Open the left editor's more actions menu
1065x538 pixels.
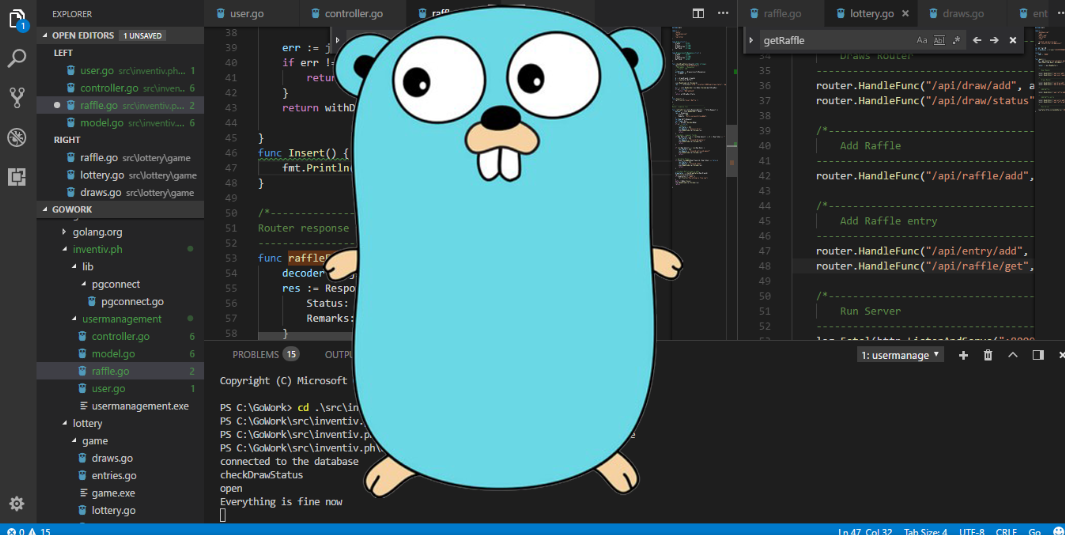723,14
